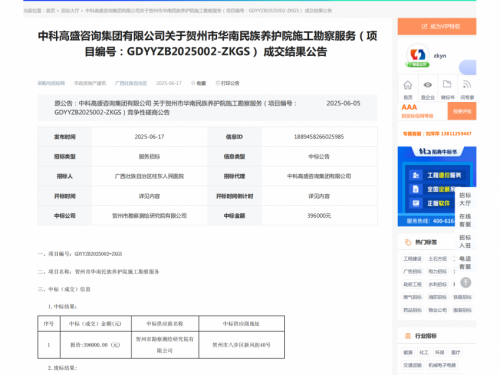Select the 电力招标 hot tag
The image size is (500, 375).
pos(438,271)
